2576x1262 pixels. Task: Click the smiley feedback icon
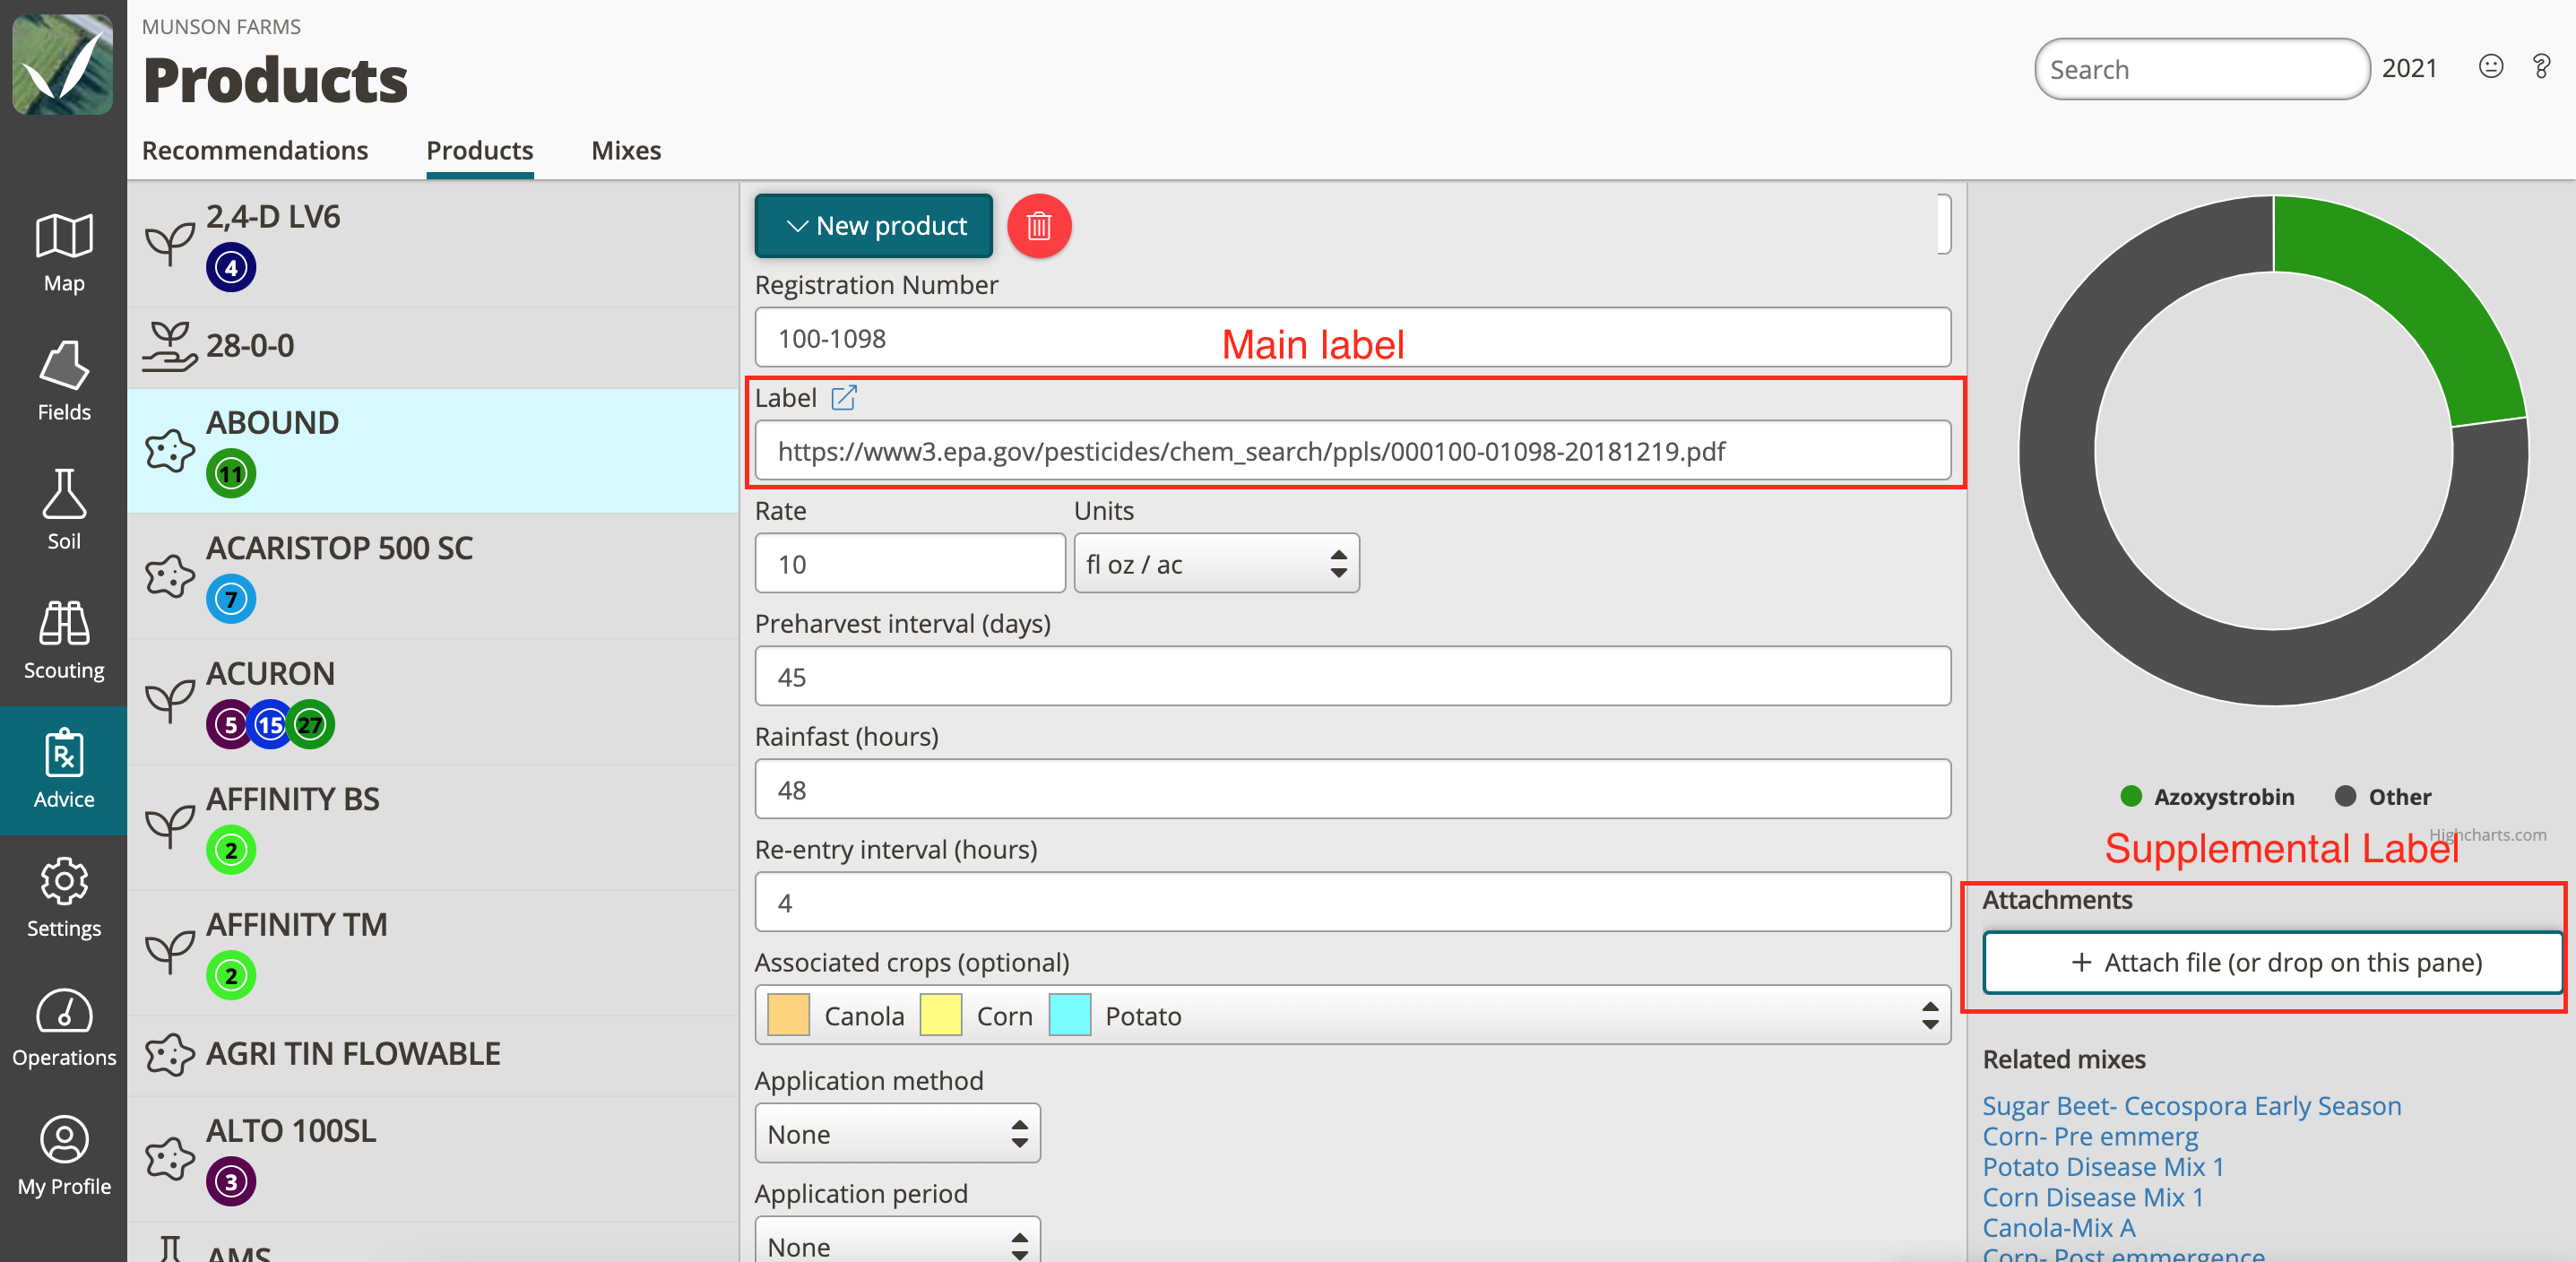tap(2490, 67)
